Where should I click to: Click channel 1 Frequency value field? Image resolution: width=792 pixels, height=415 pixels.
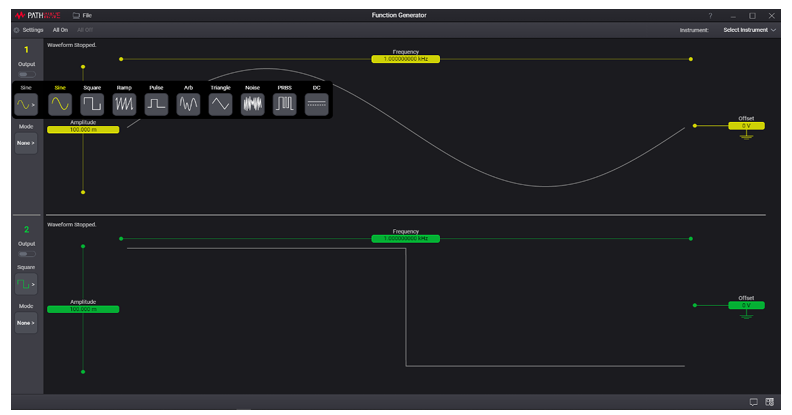pos(406,59)
